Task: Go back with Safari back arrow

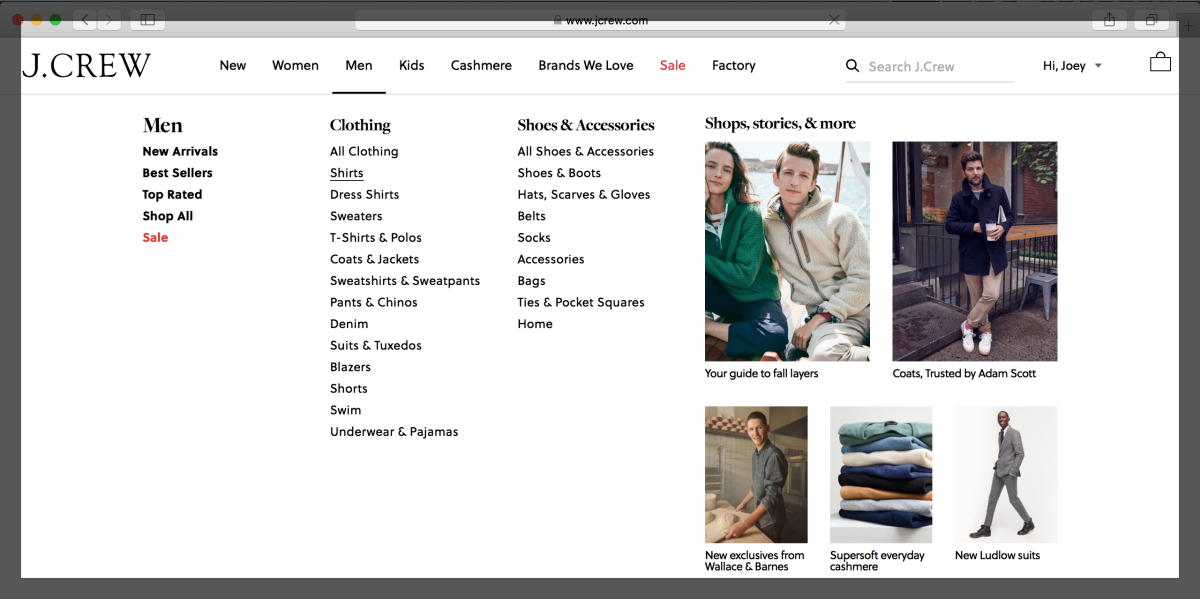Action: tap(85, 19)
